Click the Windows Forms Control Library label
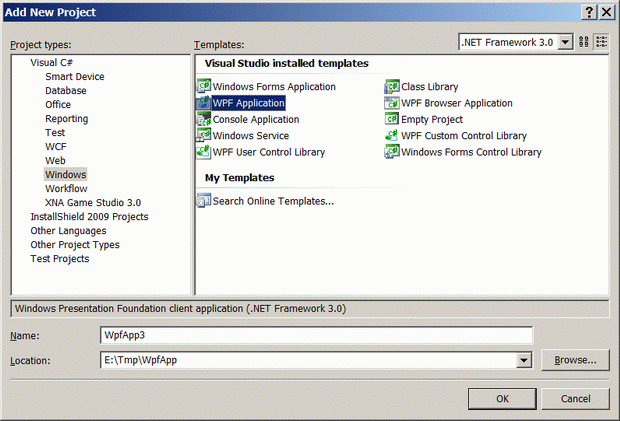 coord(471,152)
